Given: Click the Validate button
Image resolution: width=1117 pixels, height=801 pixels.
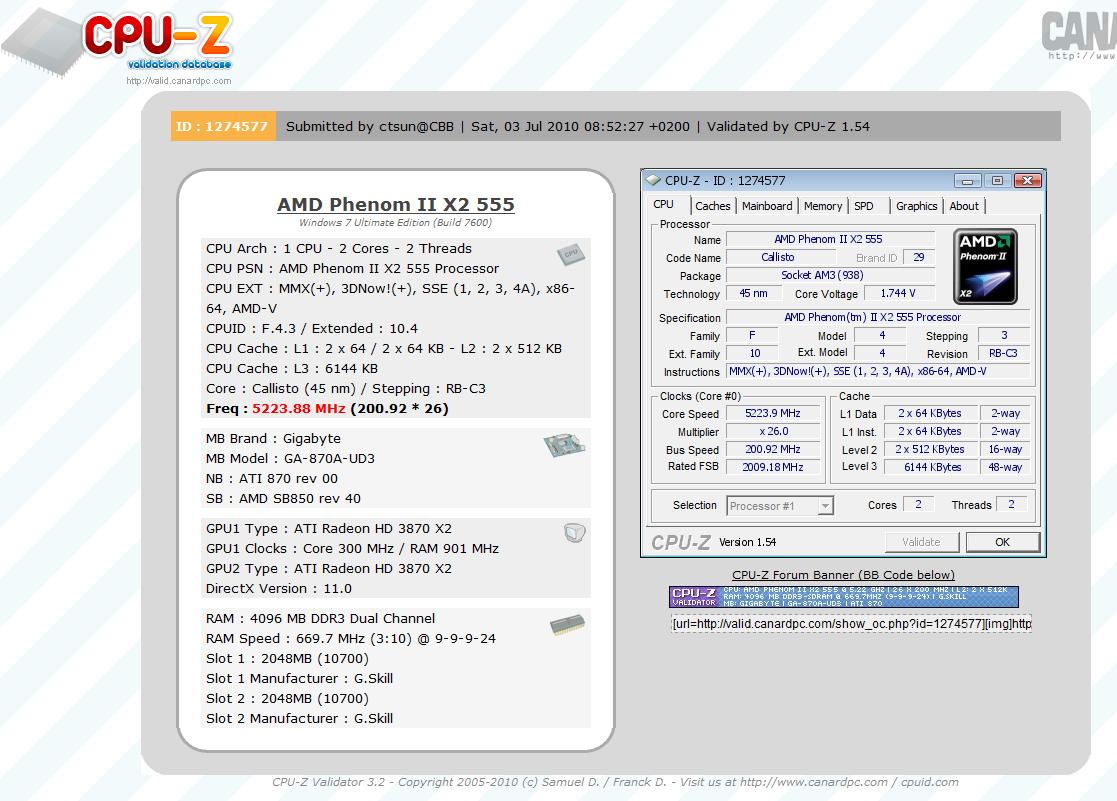Looking at the screenshot, I should [921, 542].
